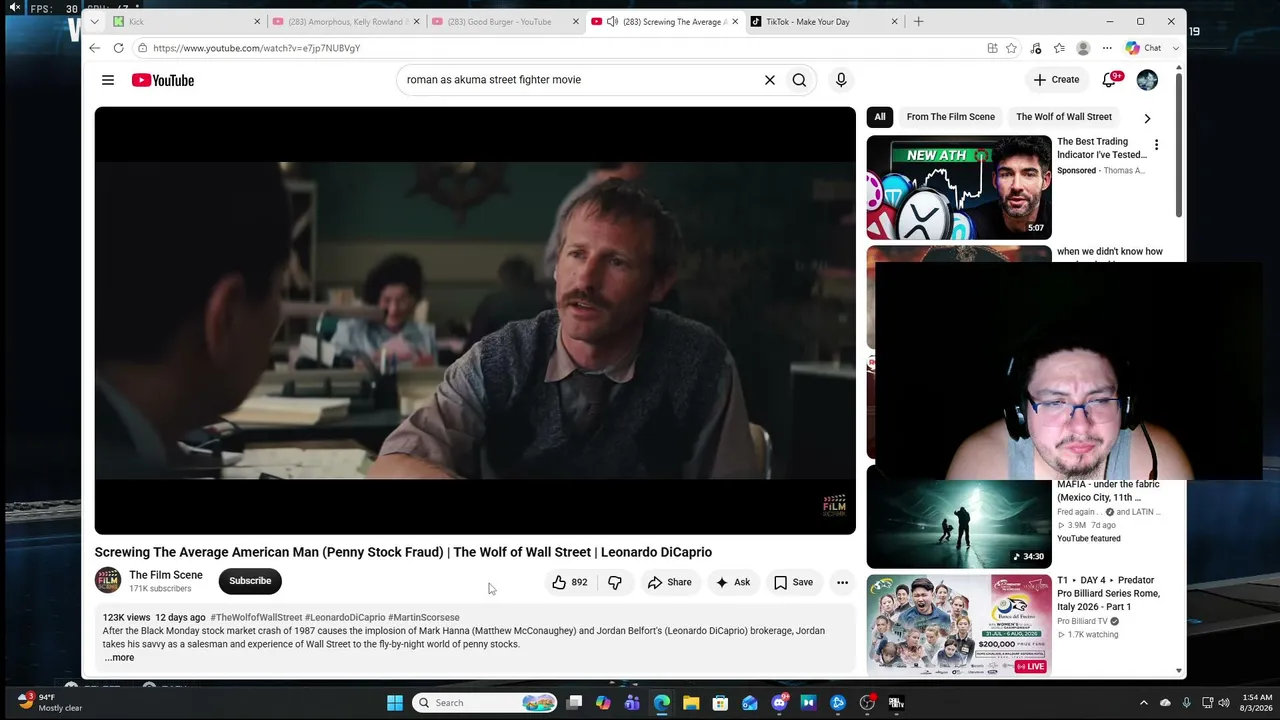Open Discord from the taskbar

coord(779,703)
